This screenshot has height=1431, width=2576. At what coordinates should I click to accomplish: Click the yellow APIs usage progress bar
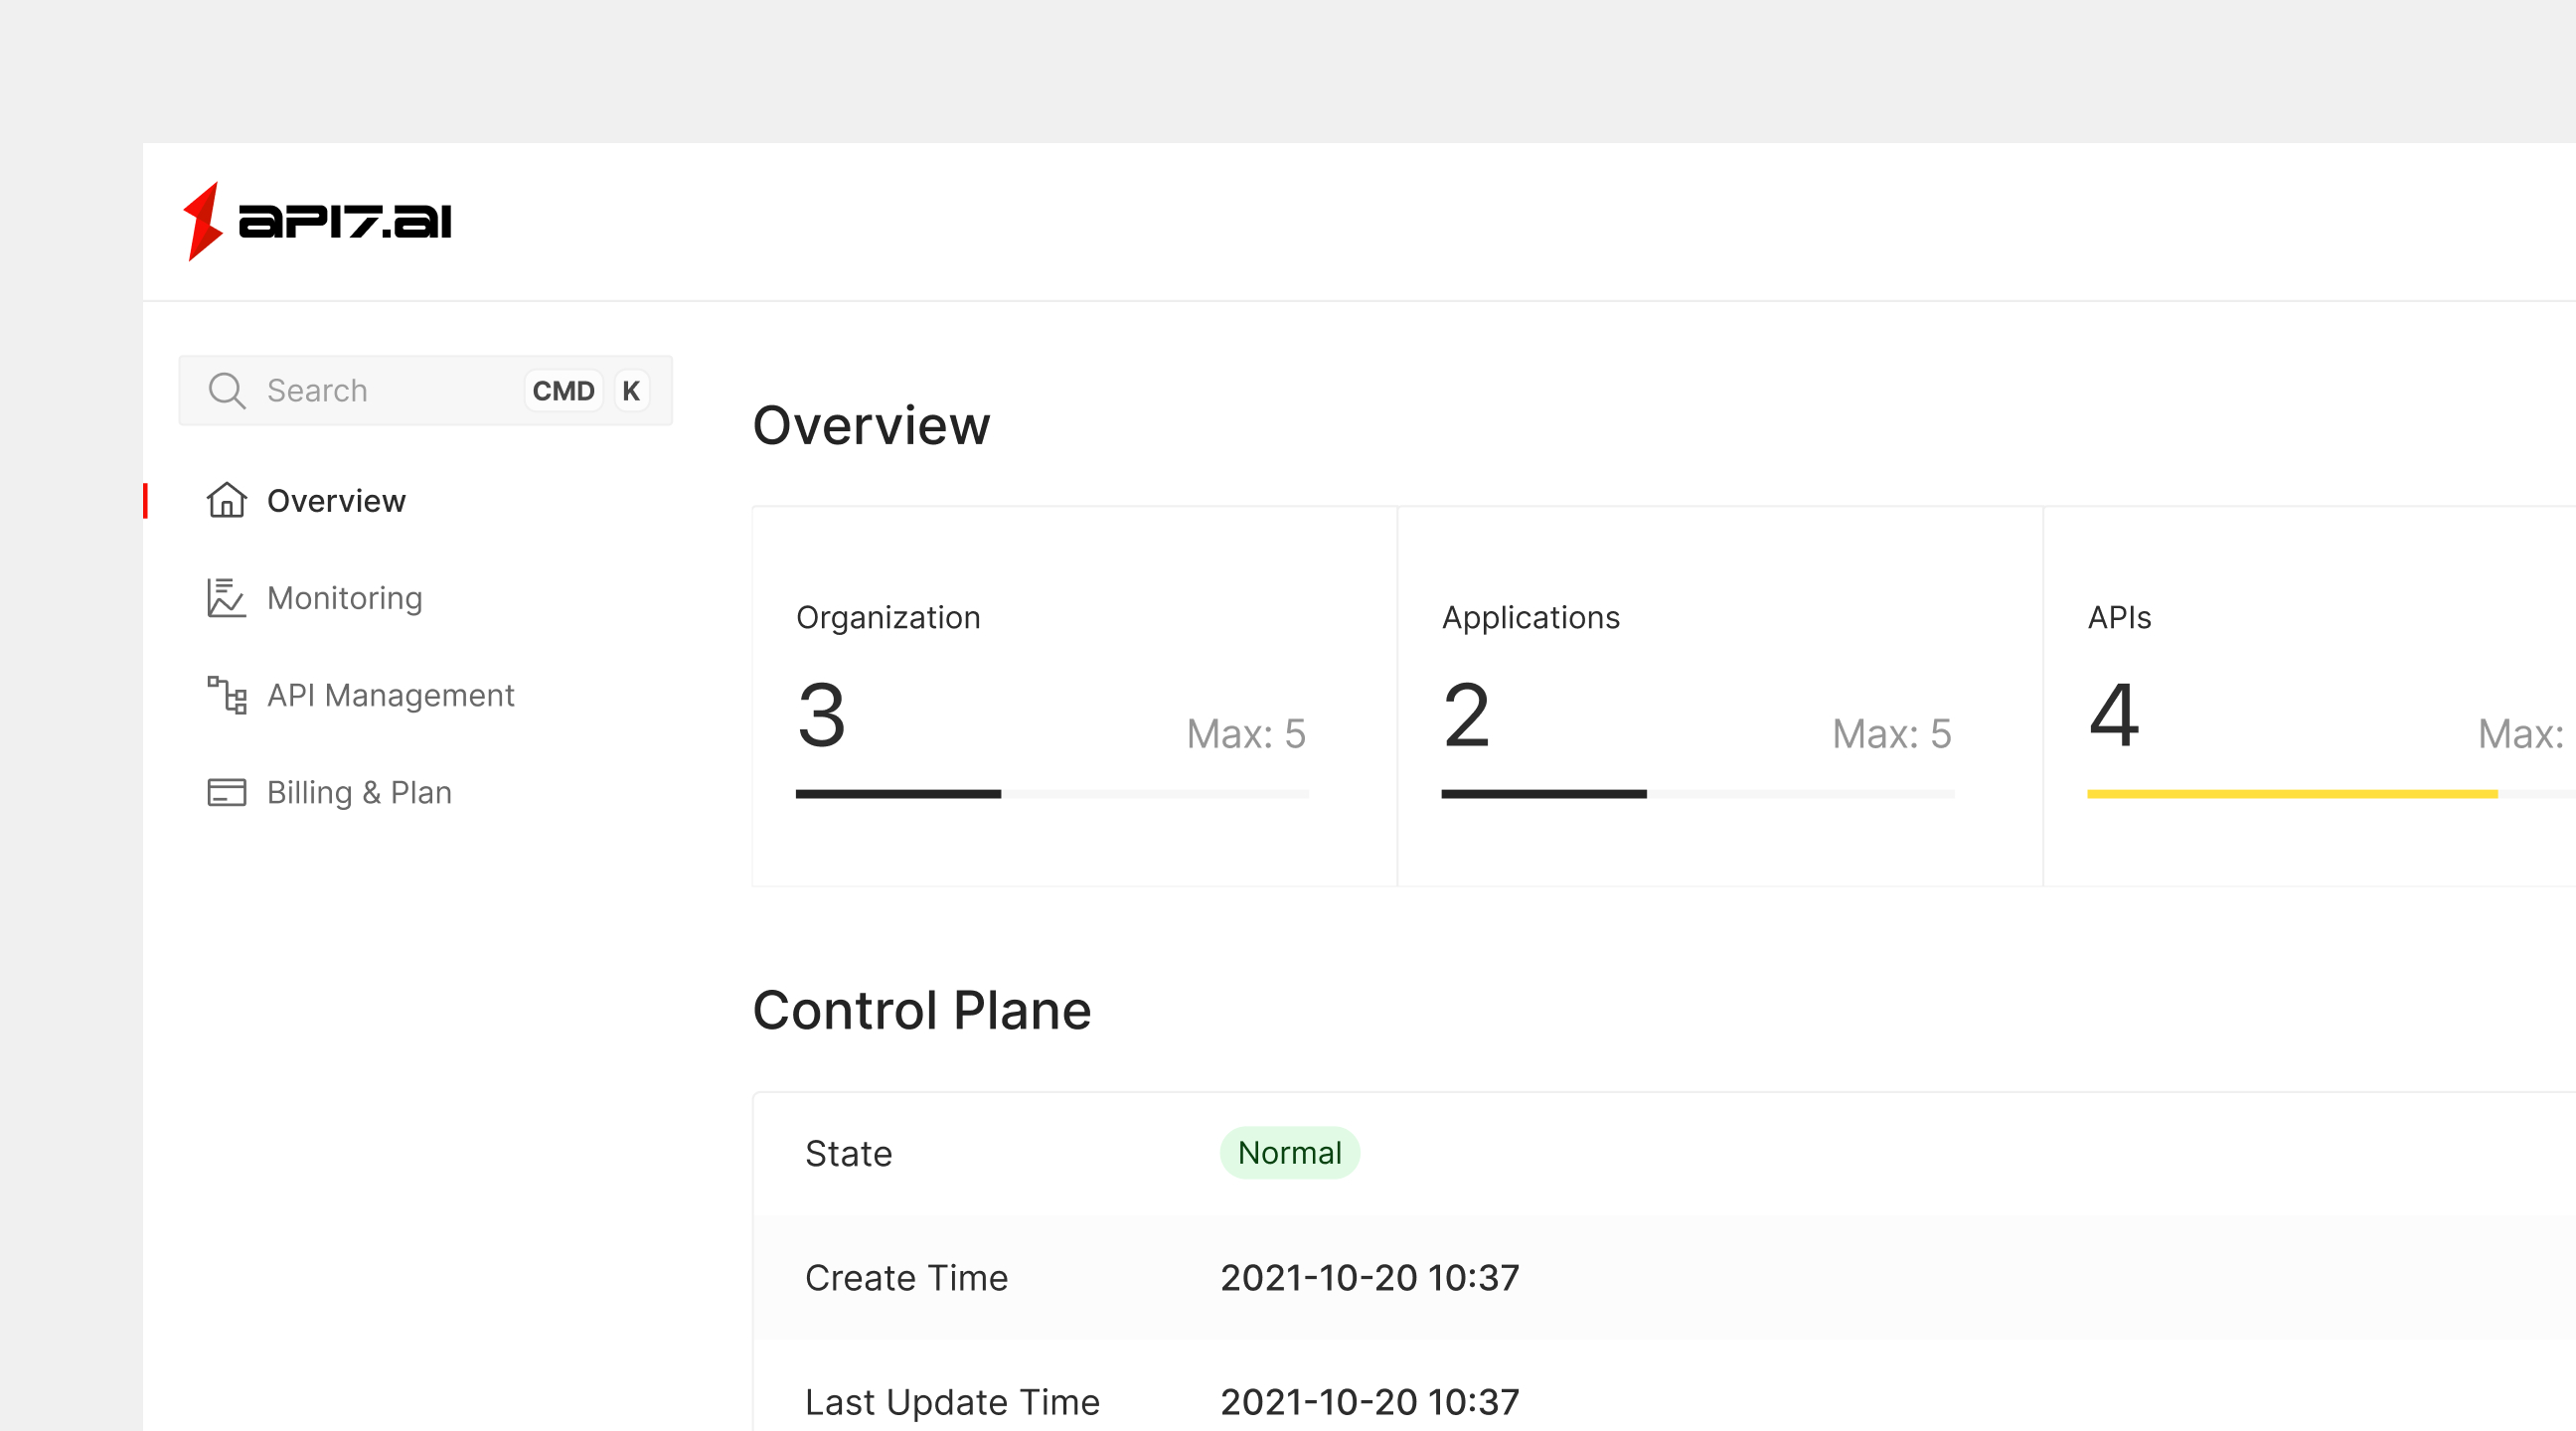2292,794
